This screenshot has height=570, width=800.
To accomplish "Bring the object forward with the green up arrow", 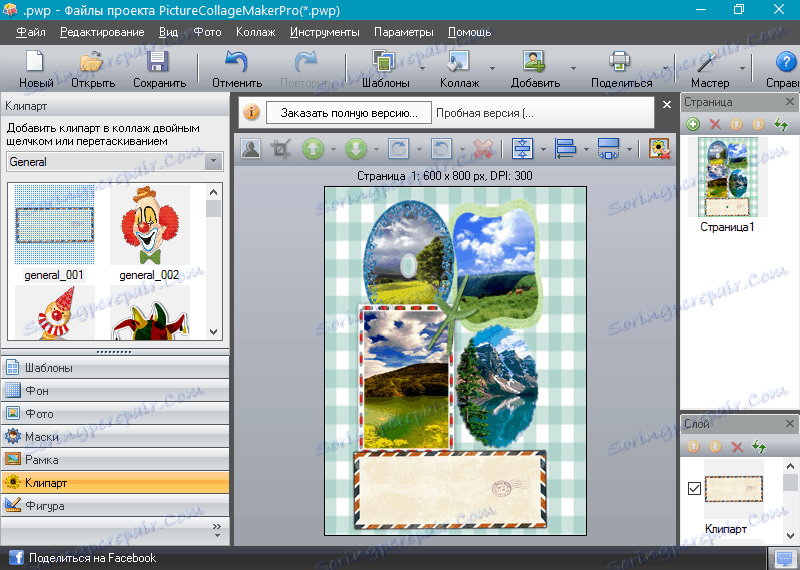I will (x=313, y=149).
